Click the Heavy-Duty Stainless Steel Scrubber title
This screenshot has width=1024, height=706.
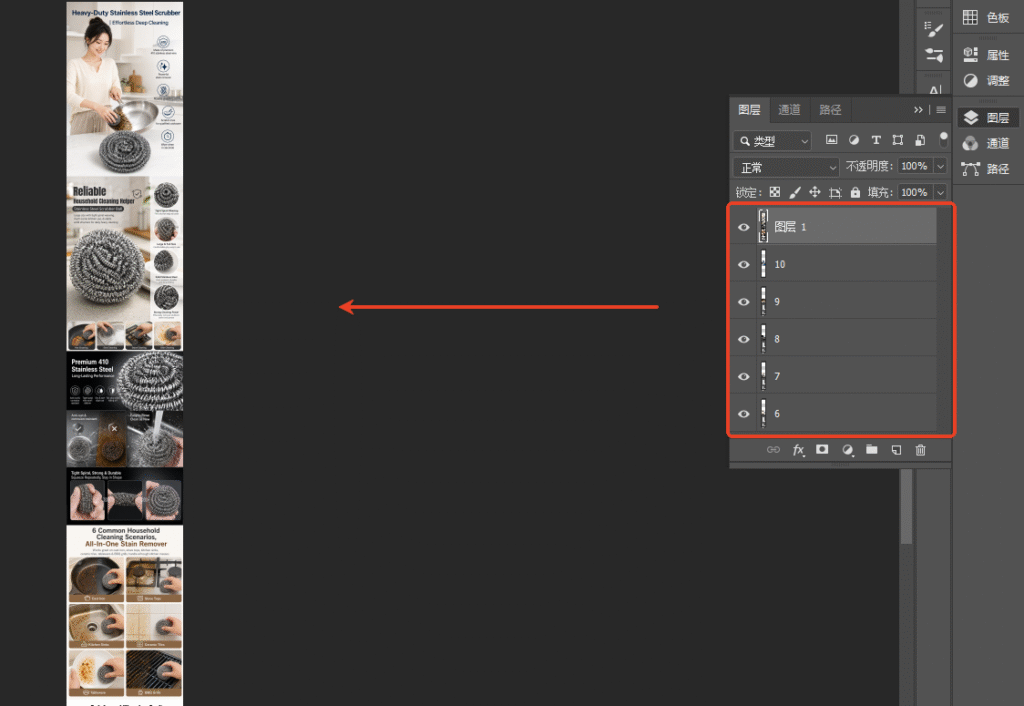point(125,12)
